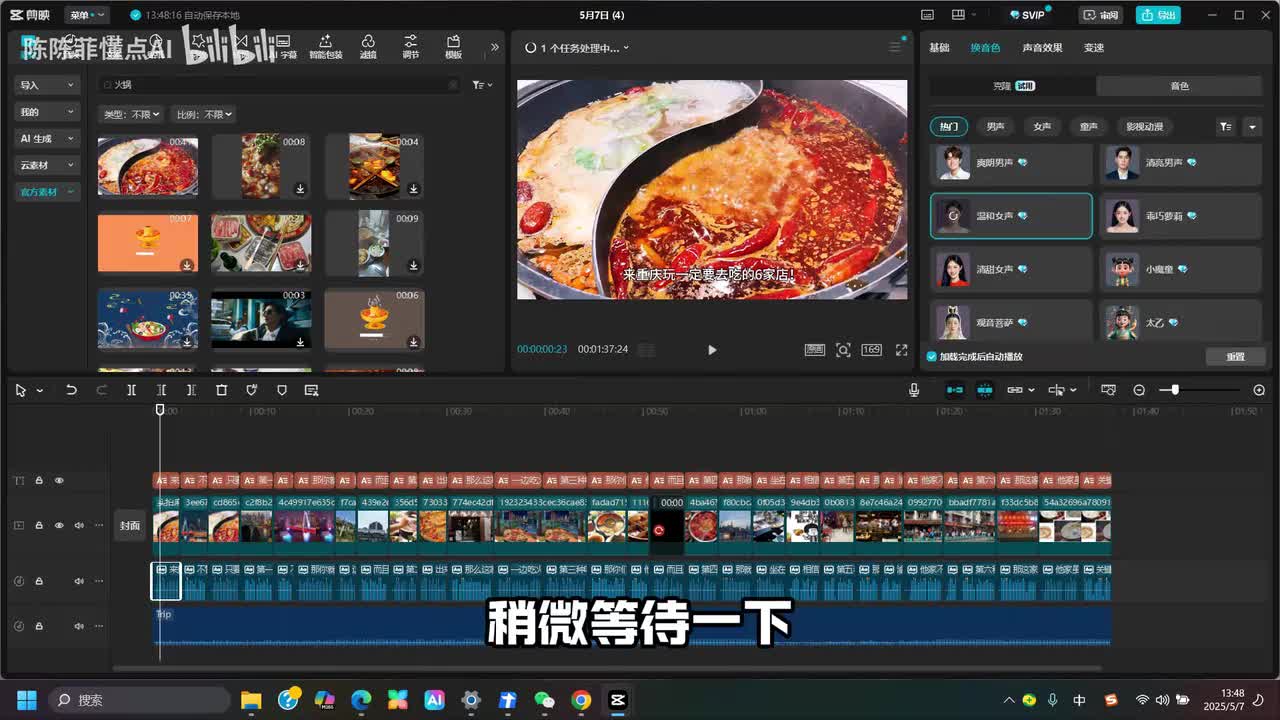Click the fullscreen preview icon
The height and width of the screenshot is (720, 1280).
coord(901,350)
